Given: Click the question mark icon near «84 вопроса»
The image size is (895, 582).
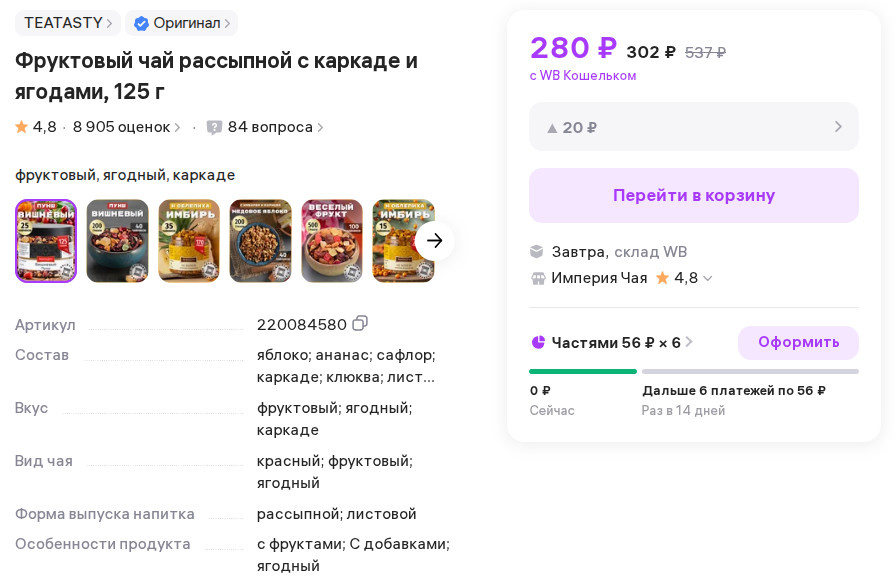Looking at the screenshot, I should tap(214, 127).
